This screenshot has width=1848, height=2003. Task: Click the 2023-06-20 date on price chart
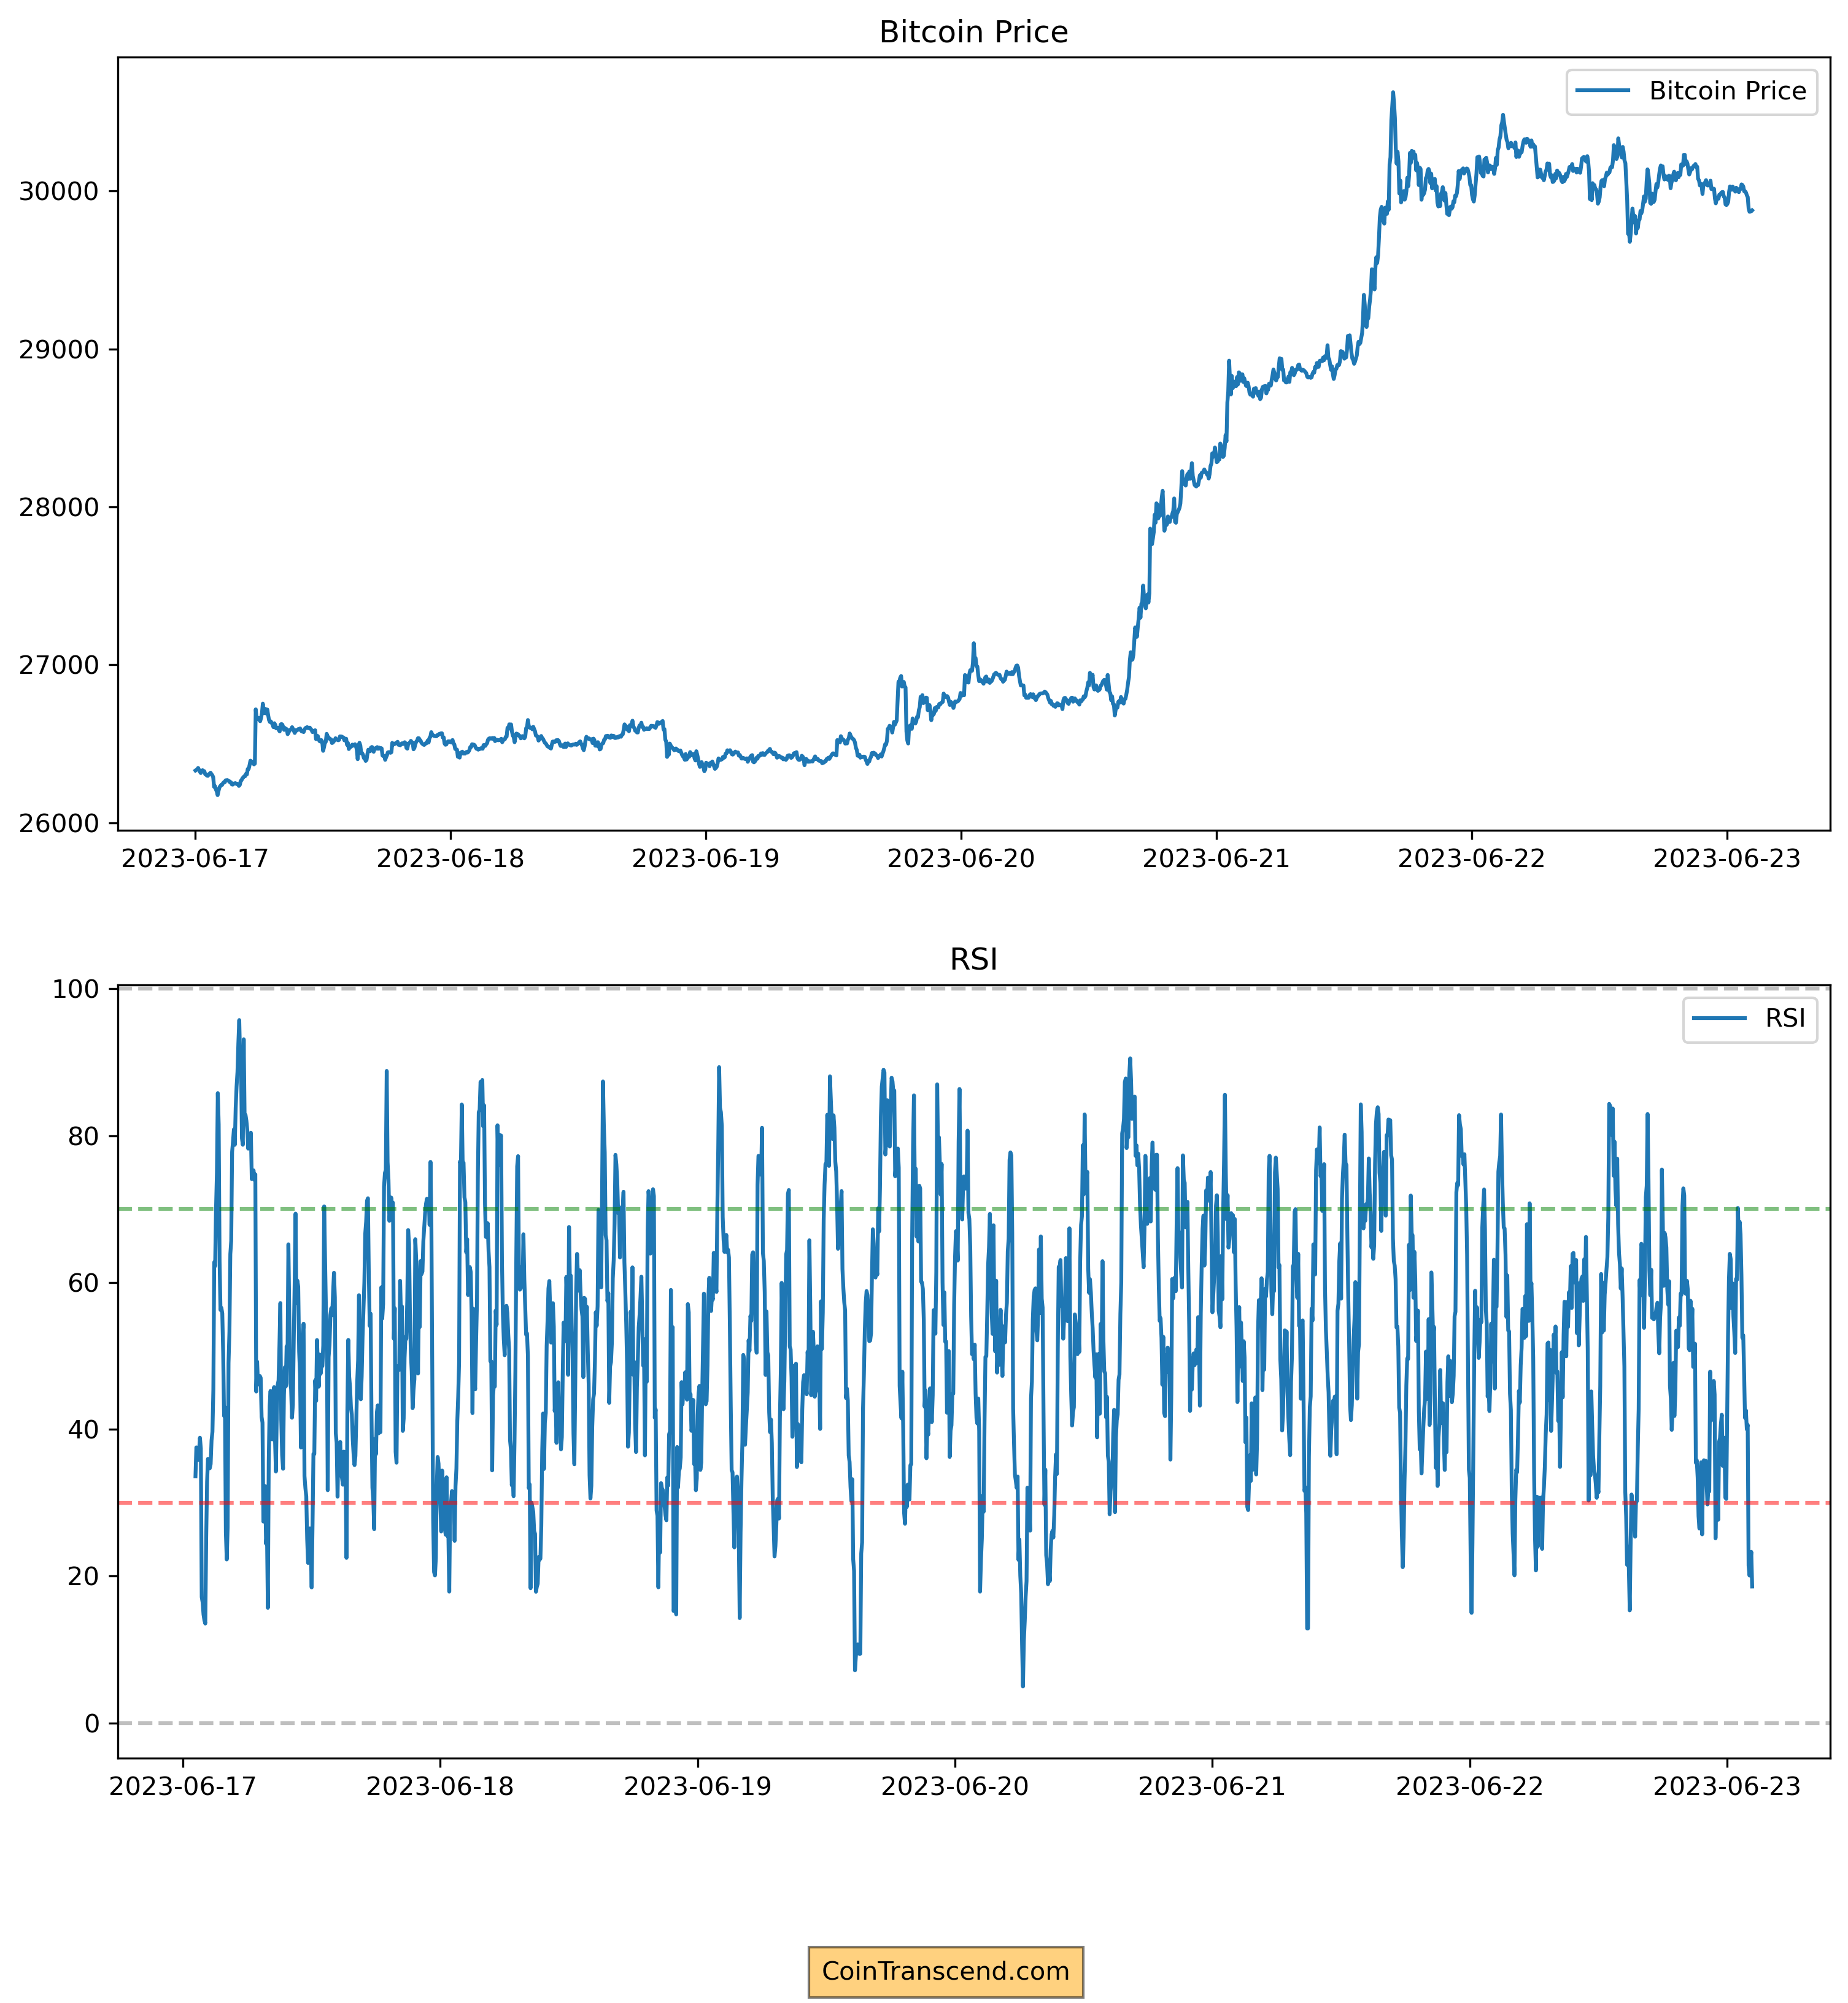pos(961,859)
